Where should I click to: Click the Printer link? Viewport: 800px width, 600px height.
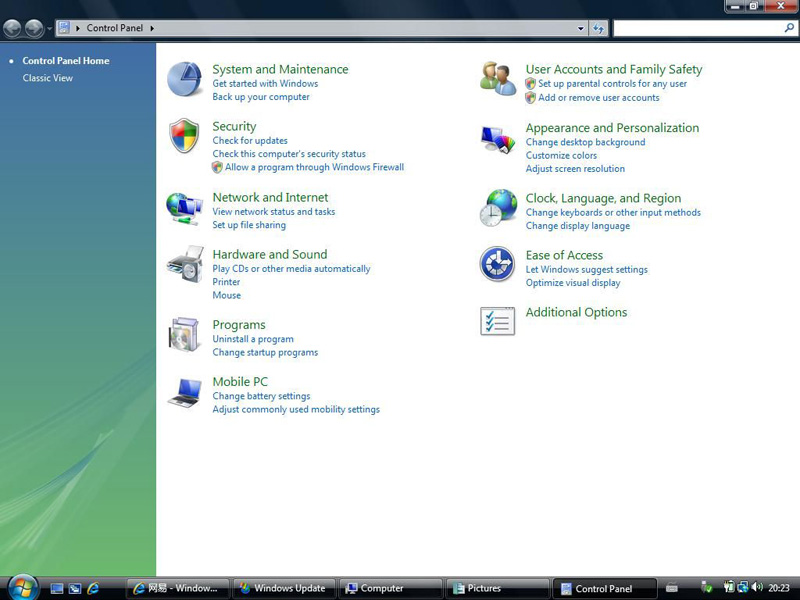(x=226, y=282)
